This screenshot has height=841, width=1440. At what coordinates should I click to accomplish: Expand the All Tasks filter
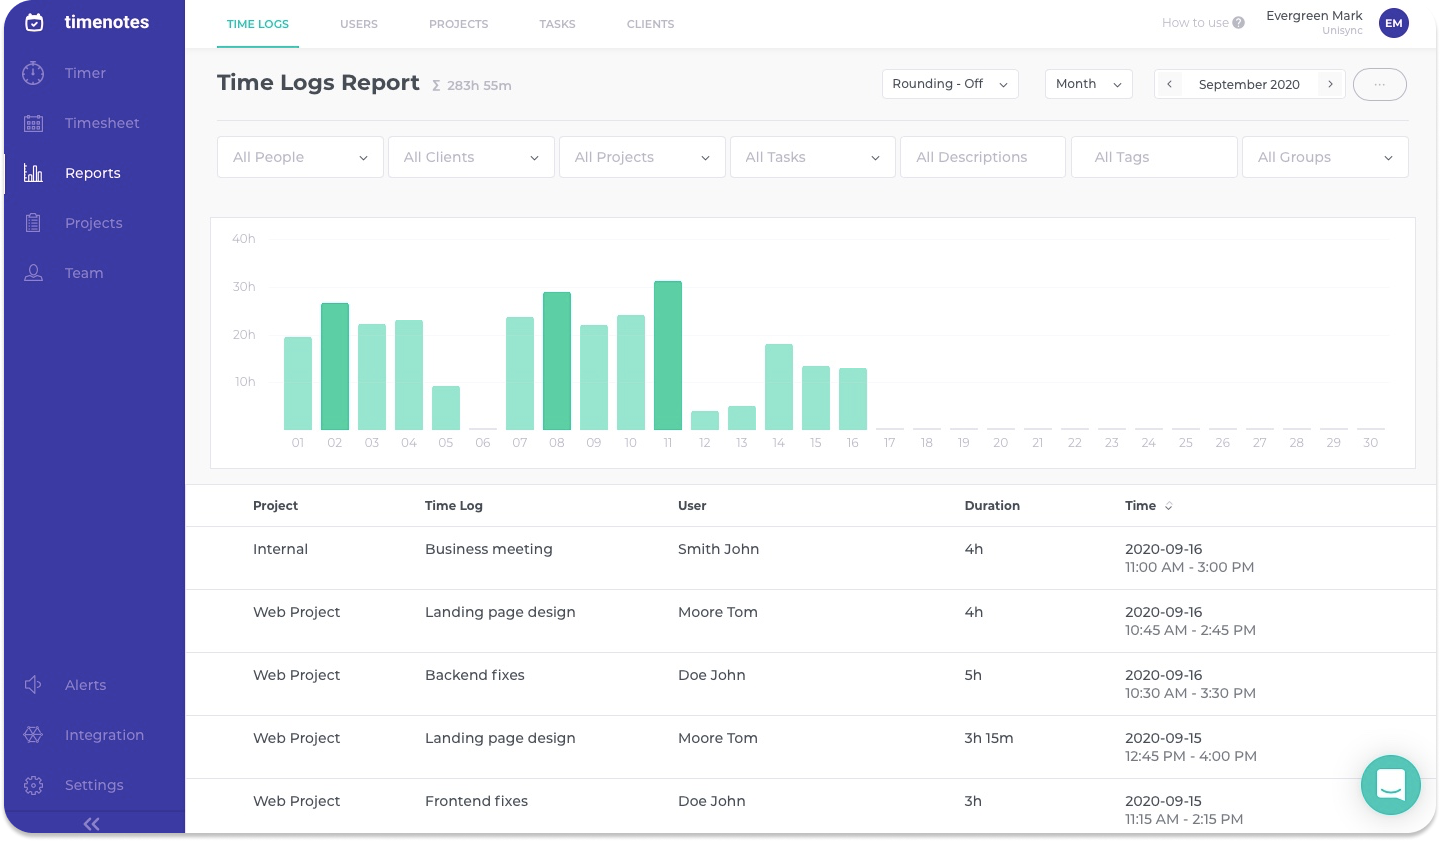pos(813,157)
